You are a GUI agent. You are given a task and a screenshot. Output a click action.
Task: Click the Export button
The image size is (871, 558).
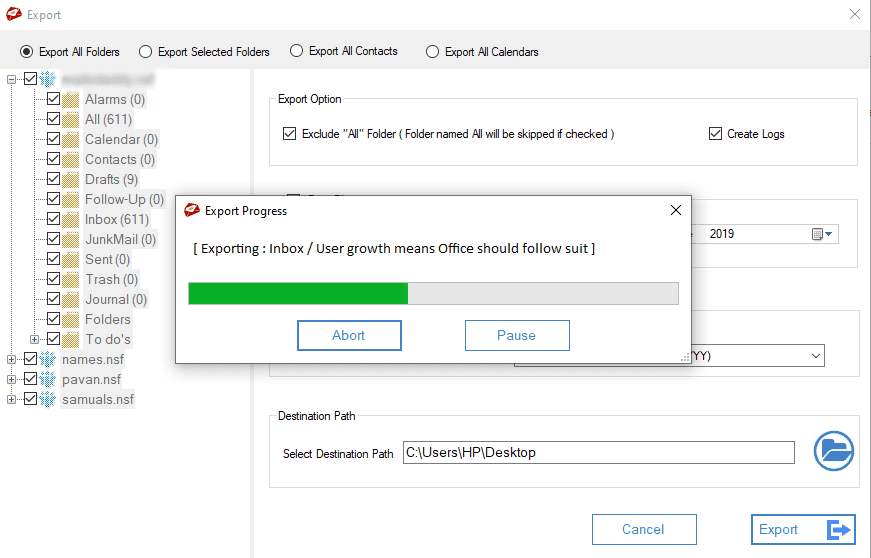point(803,529)
